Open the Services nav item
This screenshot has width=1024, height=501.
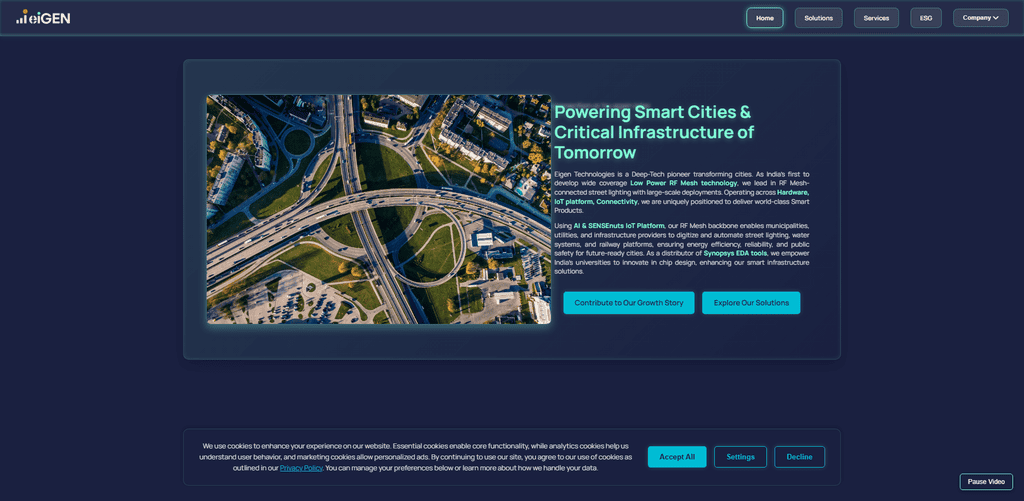pos(876,18)
